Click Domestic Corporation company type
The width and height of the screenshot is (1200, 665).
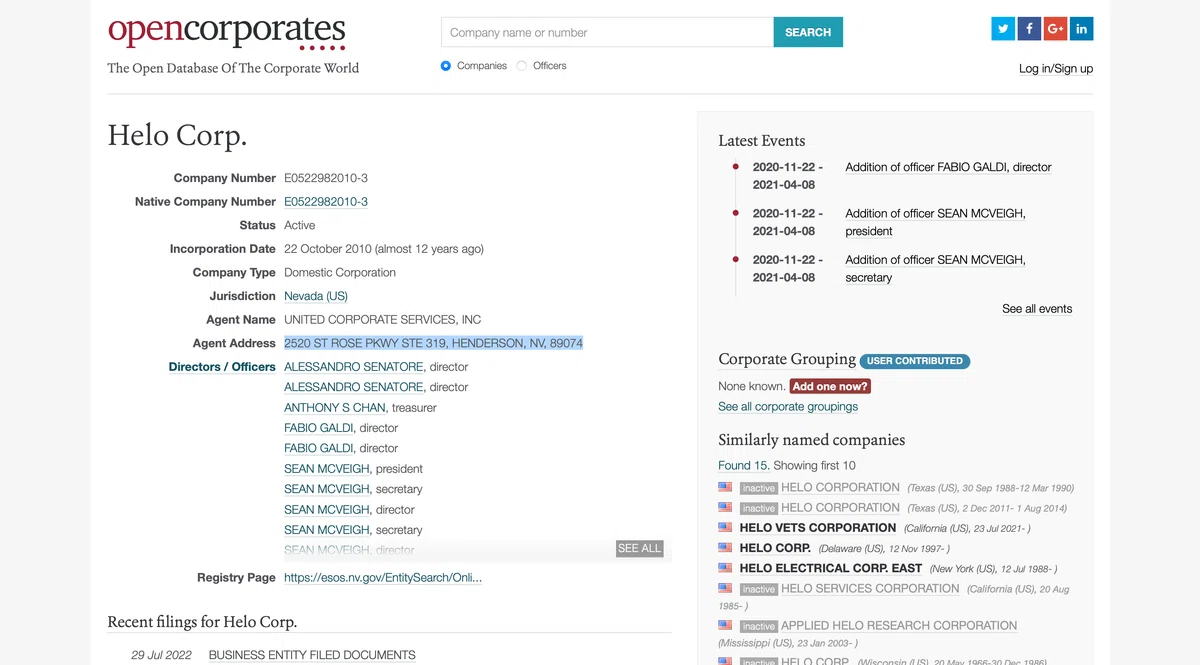340,273
